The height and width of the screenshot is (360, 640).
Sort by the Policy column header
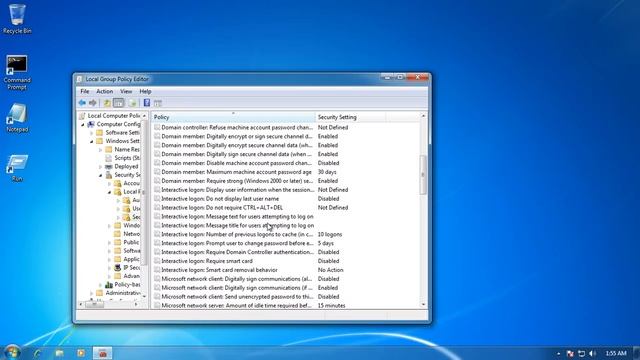pyautogui.click(x=233, y=117)
